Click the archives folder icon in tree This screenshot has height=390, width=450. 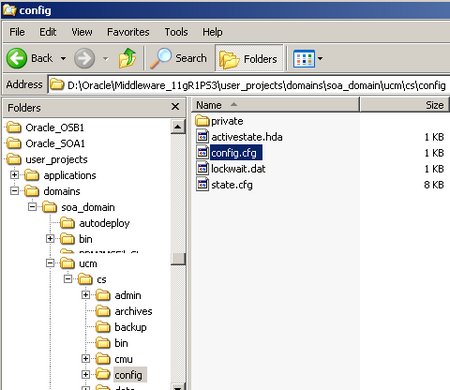coord(103,311)
